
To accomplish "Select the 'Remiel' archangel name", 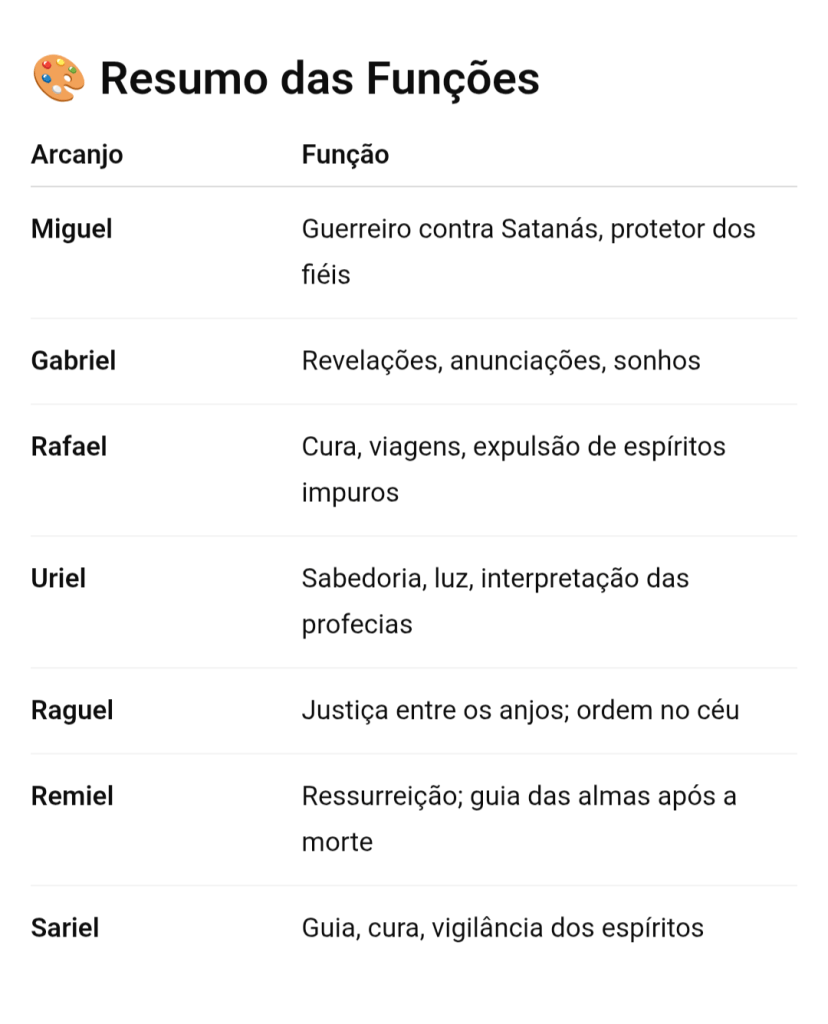I will tap(72, 797).
